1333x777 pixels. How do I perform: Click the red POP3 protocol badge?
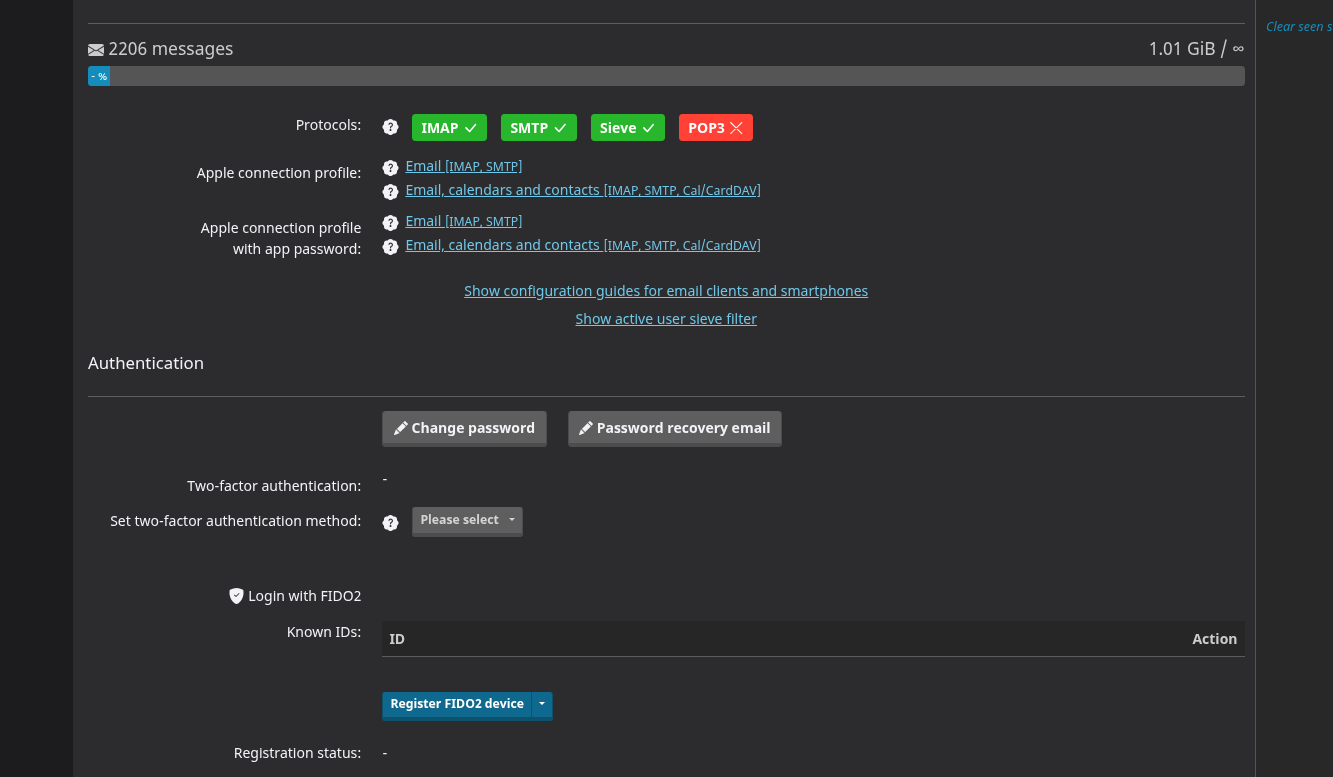point(715,128)
